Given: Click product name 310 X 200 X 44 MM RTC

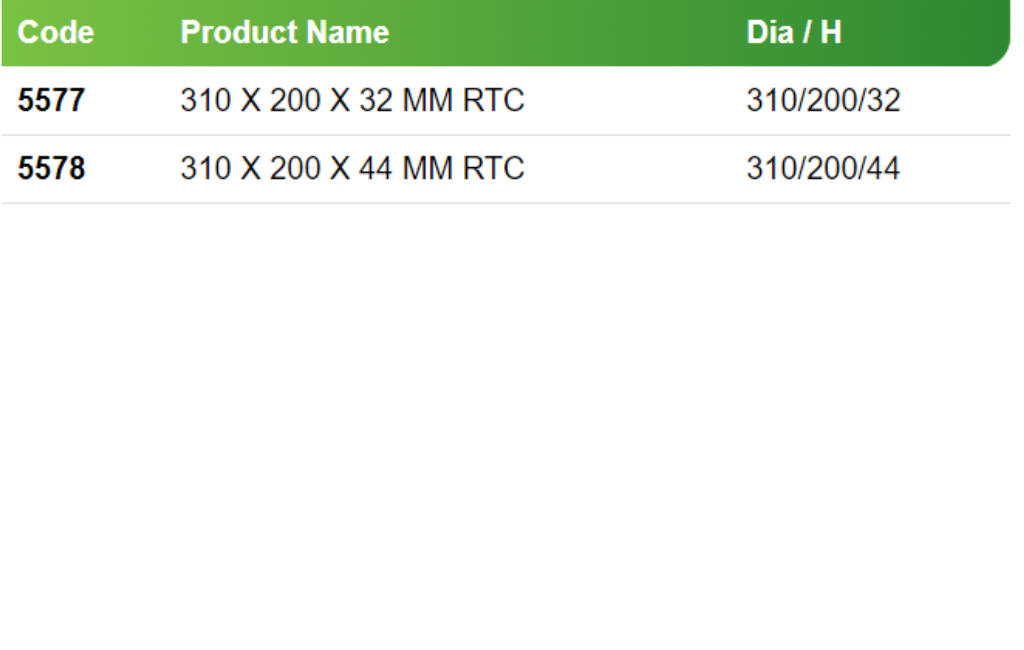Looking at the screenshot, I should (x=352, y=169).
